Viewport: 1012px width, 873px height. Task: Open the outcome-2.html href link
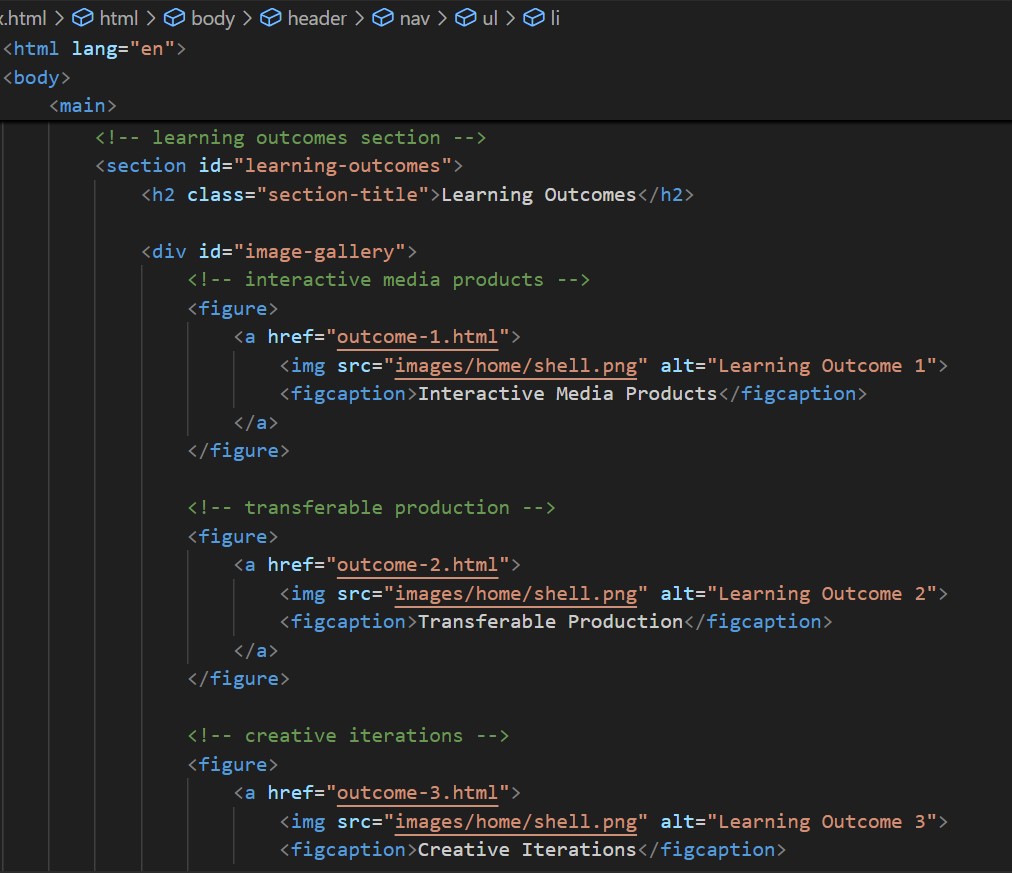pyautogui.click(x=418, y=565)
